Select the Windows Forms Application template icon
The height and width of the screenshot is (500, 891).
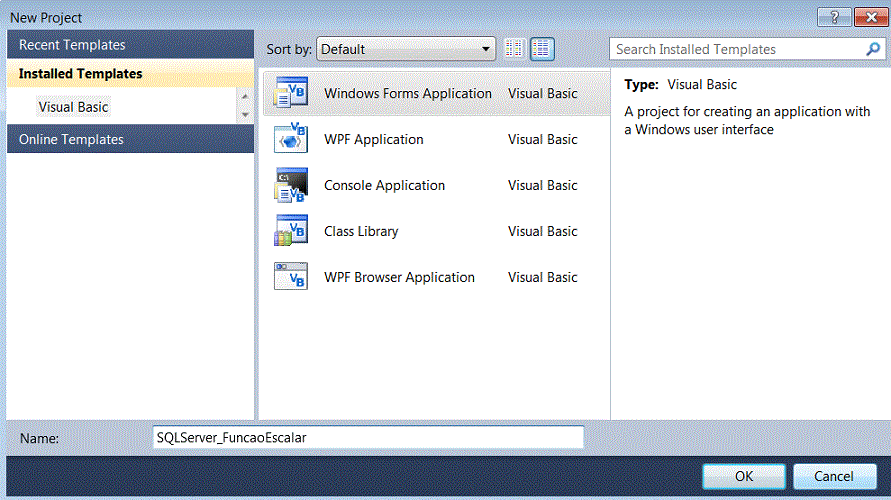click(x=291, y=93)
